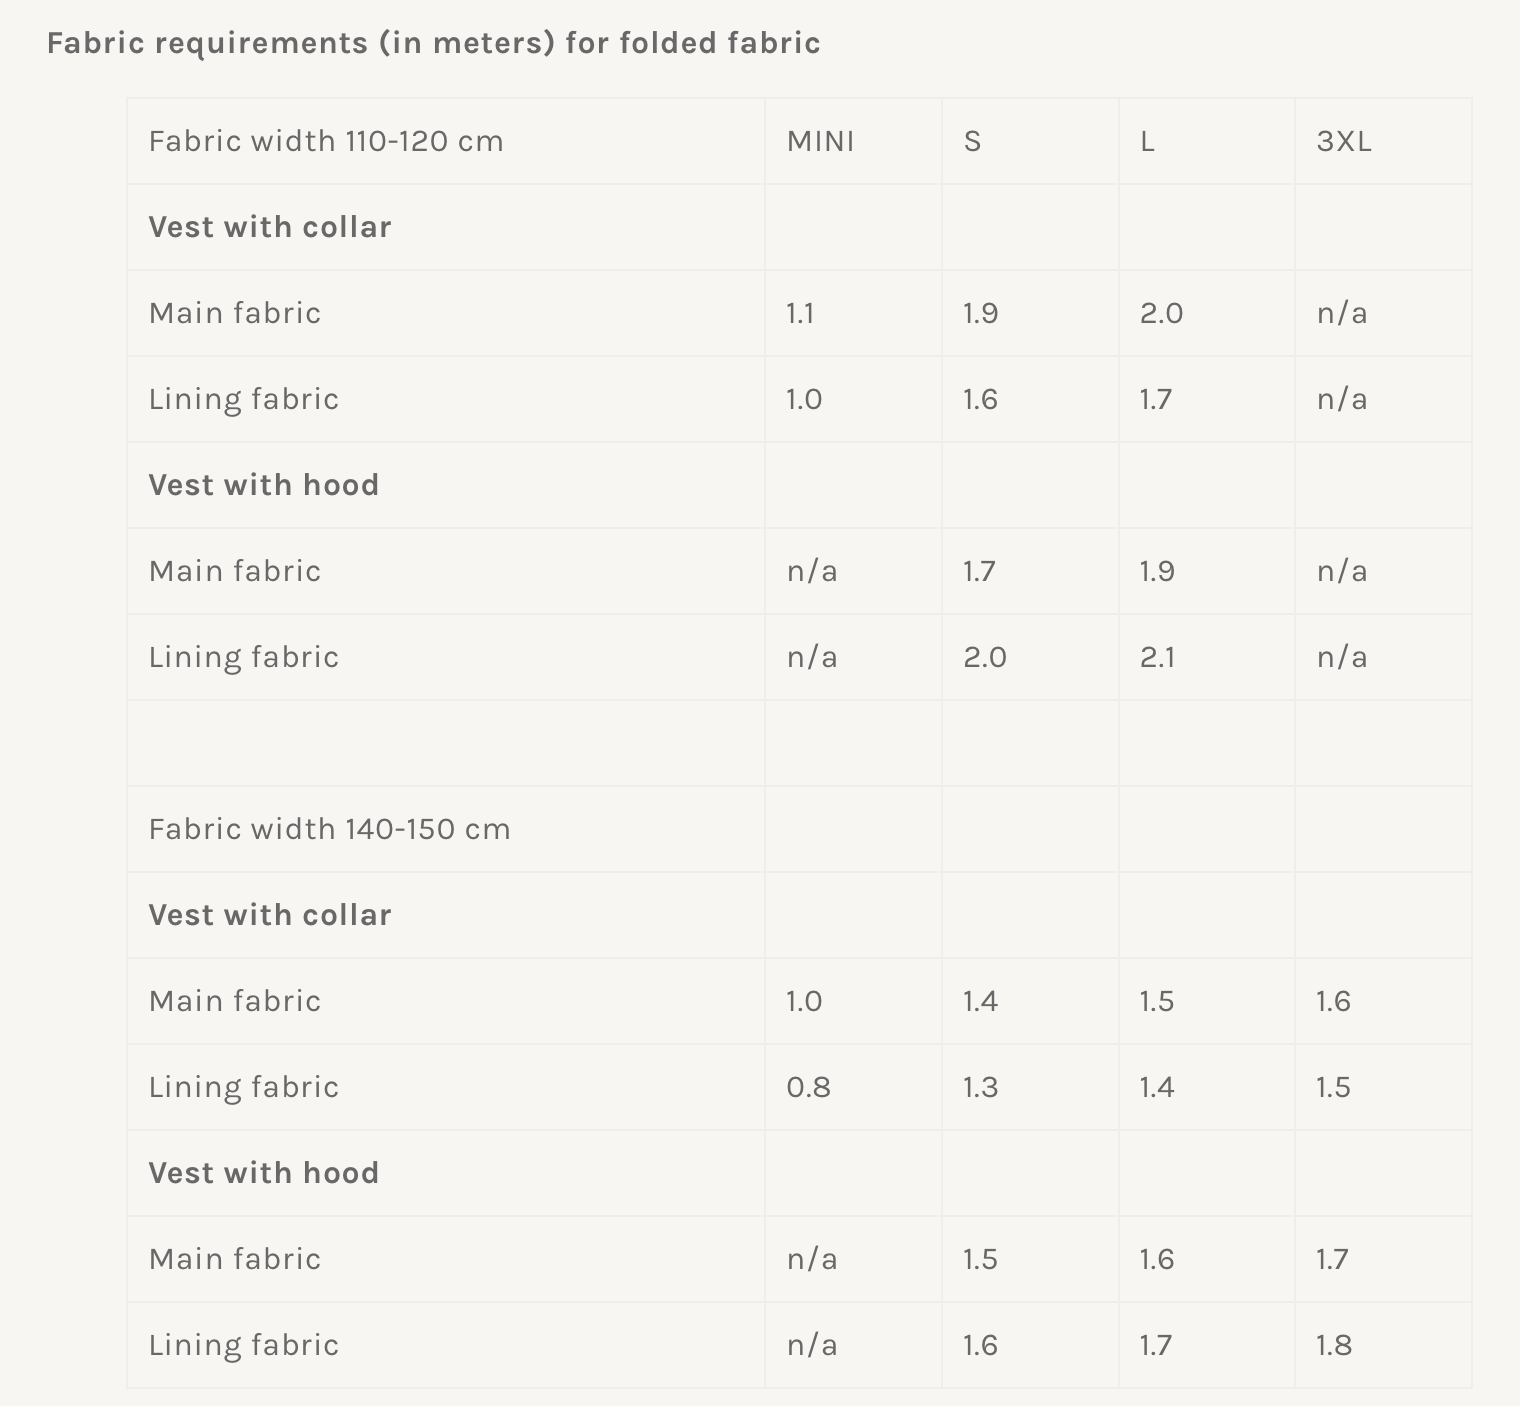Screen dimensions: 1520x1406
Task: Select the L size column header
Action: [x=1147, y=141]
